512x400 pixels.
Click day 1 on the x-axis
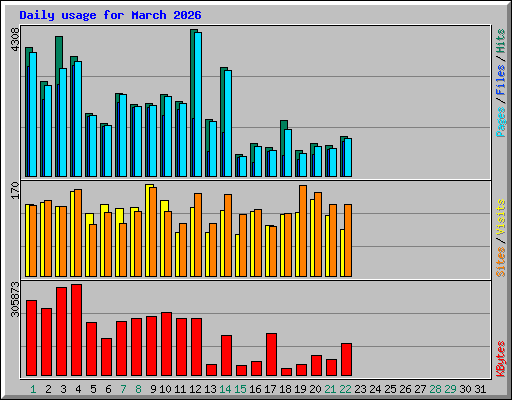[33, 389]
